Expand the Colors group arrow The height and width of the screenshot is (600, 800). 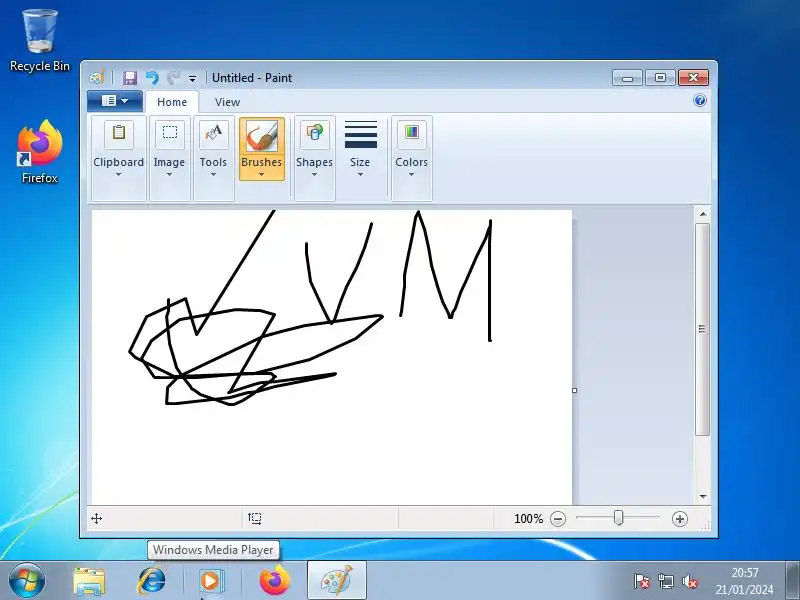point(411,174)
